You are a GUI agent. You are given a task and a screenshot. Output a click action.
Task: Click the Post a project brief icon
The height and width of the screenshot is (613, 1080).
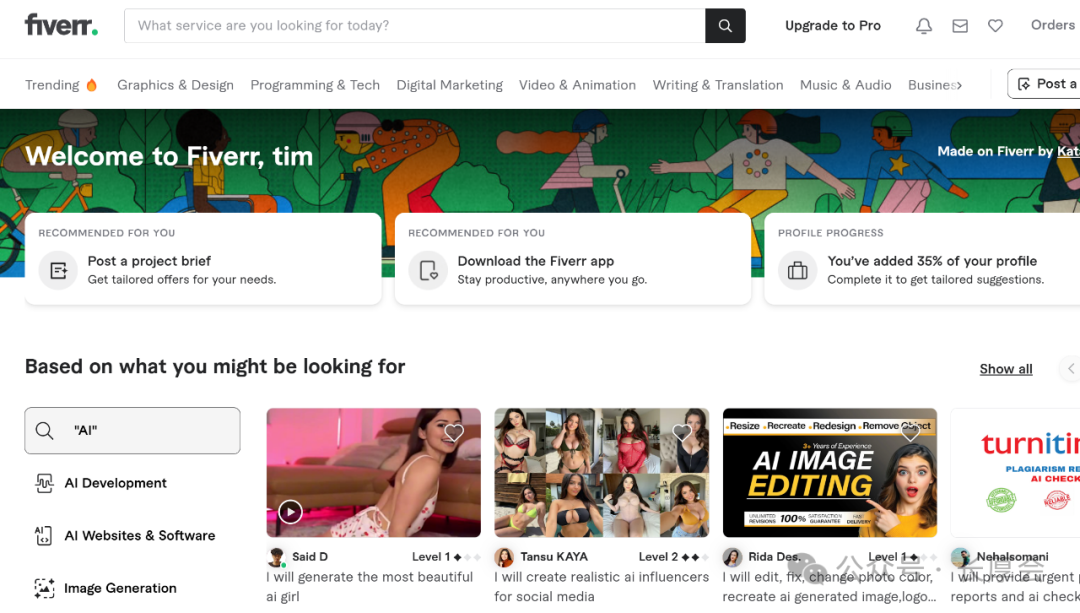59,270
